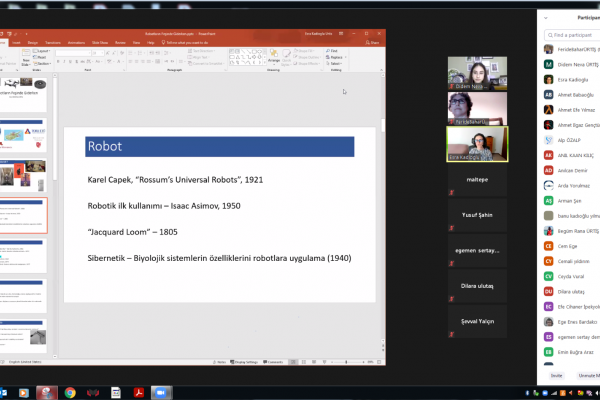Click Ceyda Vural in participants list
Screen dimensions: 600x400
[572, 276]
